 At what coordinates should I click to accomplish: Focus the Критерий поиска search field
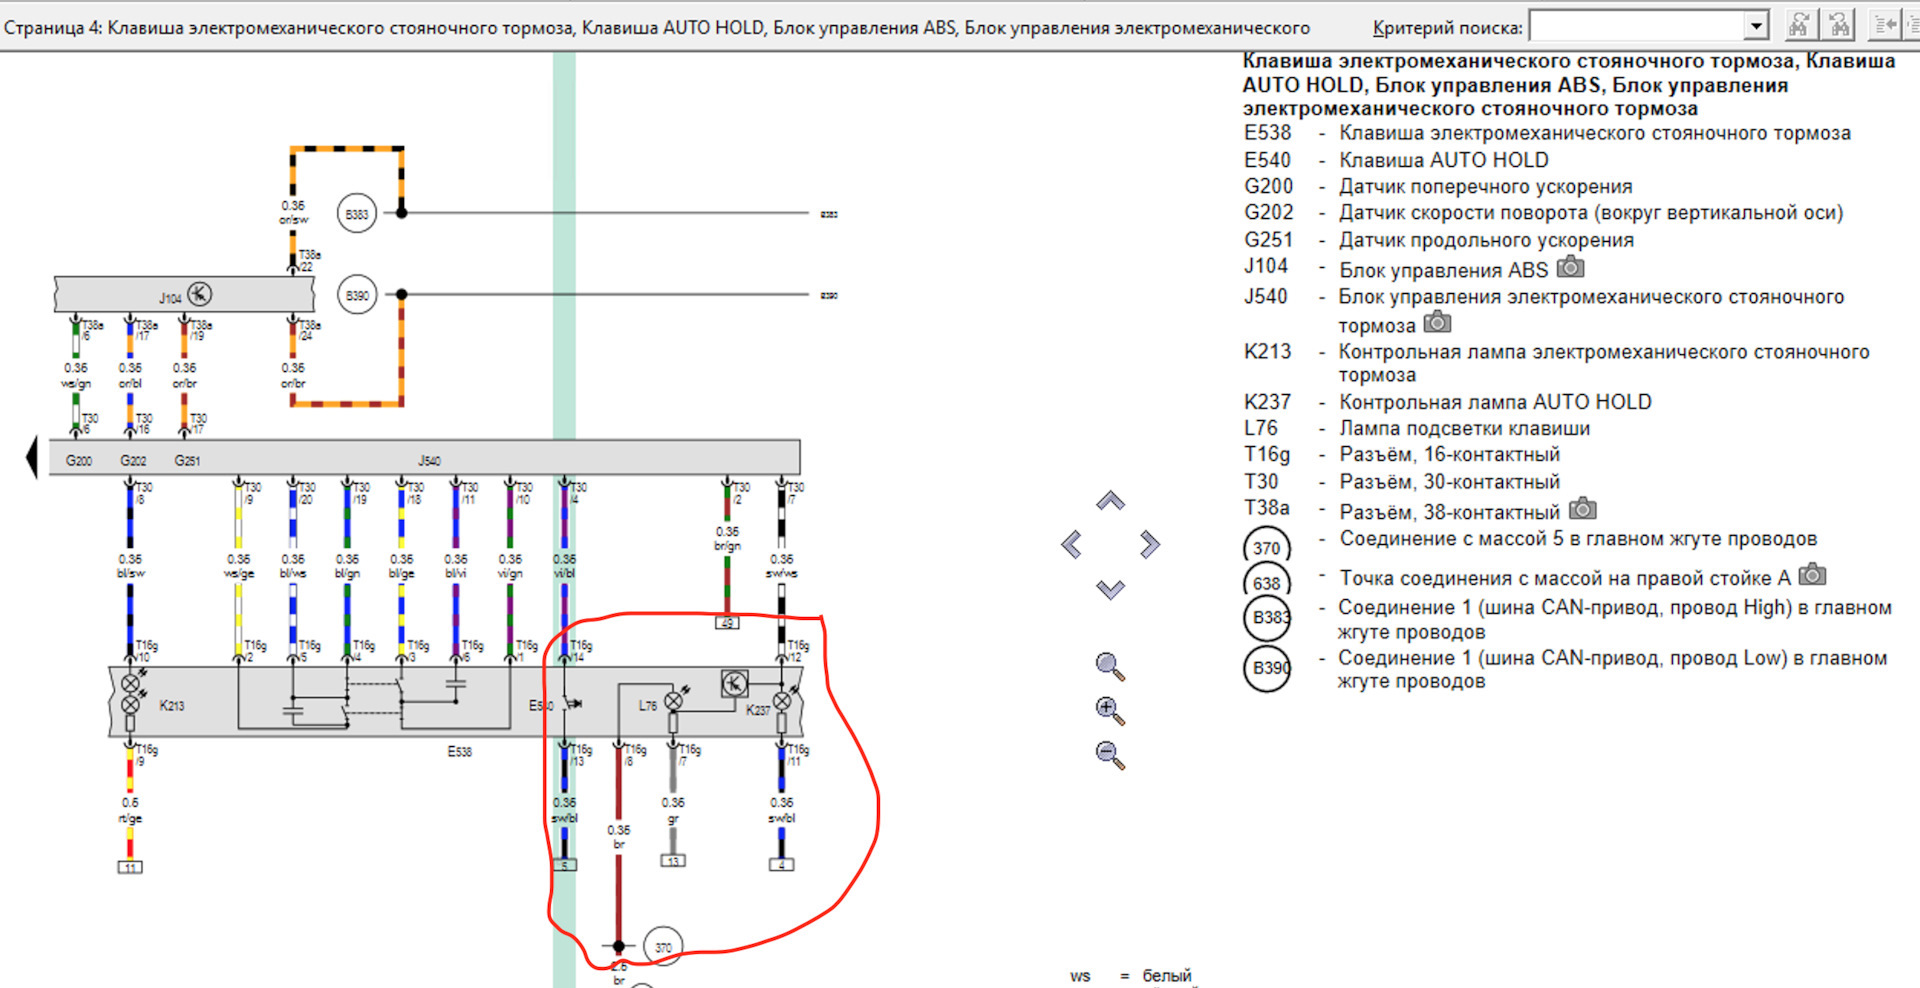[x=1637, y=26]
